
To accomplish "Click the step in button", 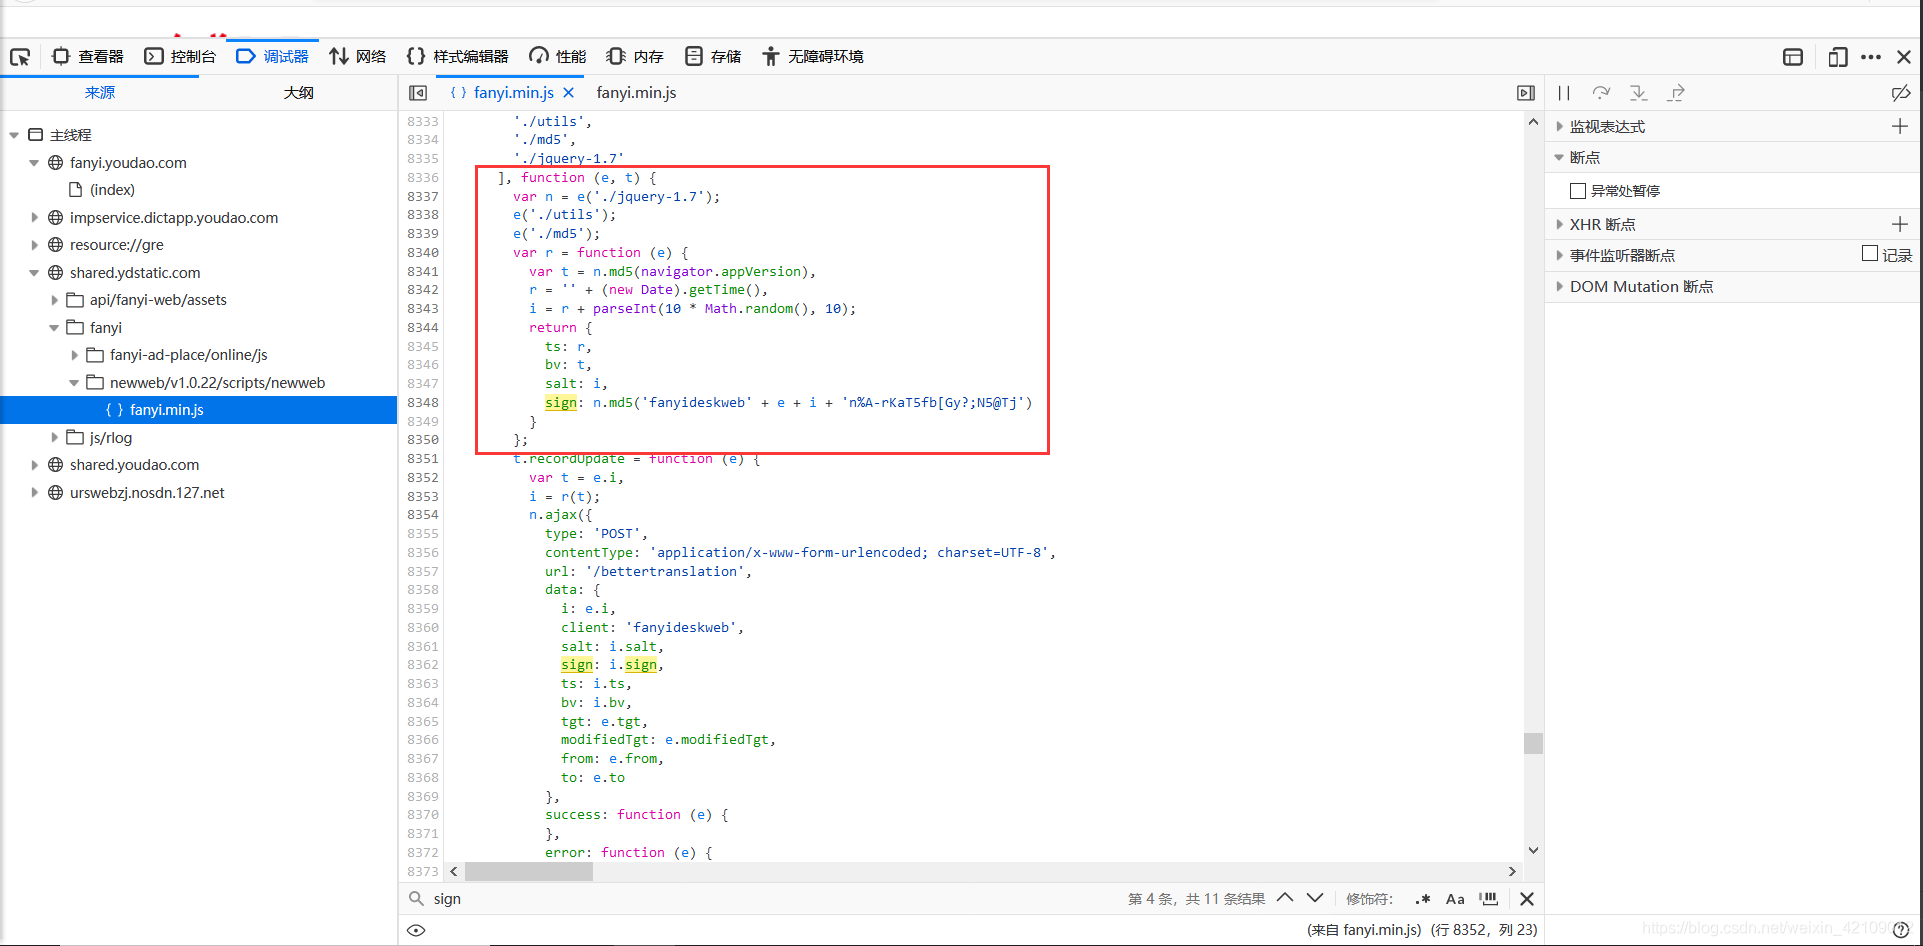I will click(1638, 93).
